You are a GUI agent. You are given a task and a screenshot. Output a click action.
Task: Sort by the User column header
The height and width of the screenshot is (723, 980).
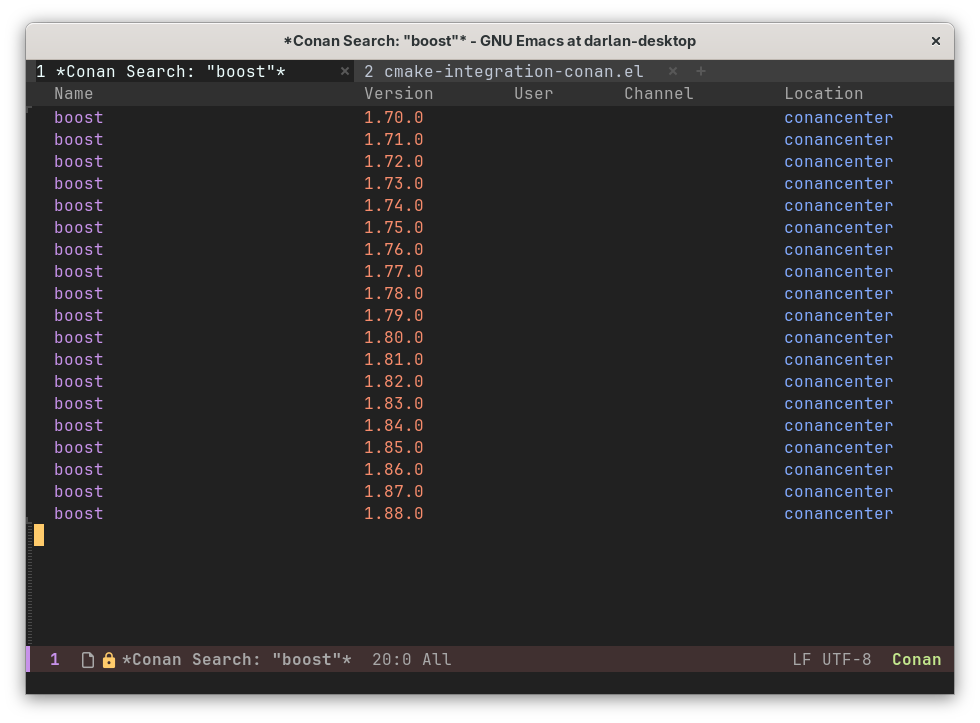pyautogui.click(x=533, y=94)
